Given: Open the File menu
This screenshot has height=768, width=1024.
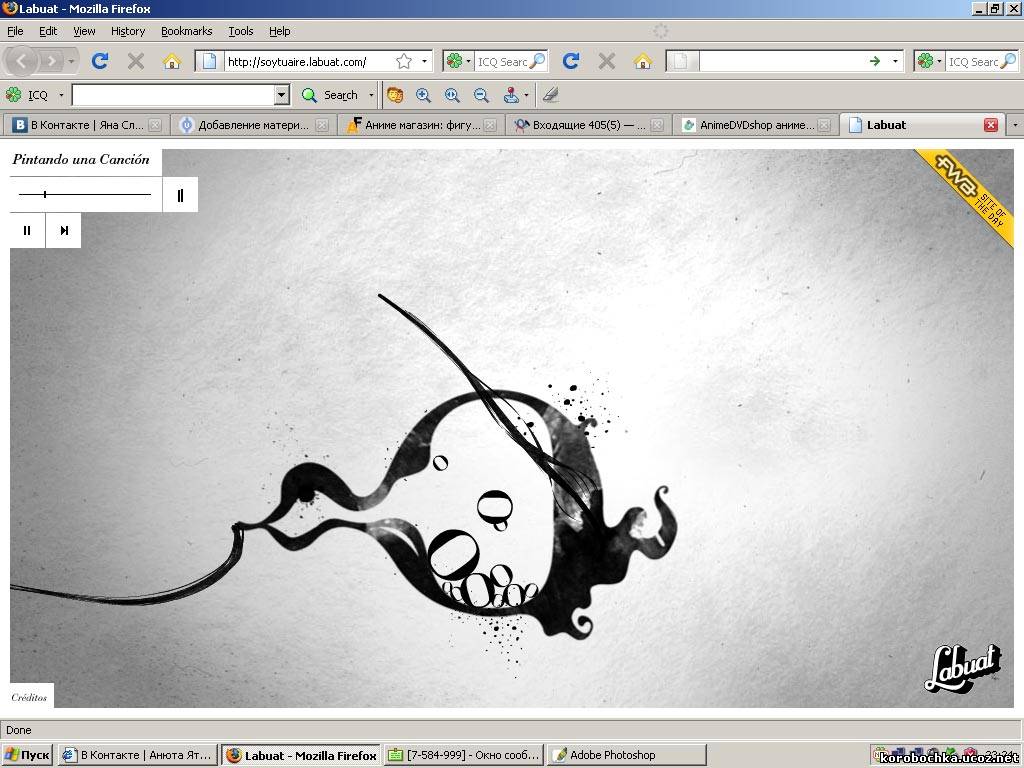Looking at the screenshot, I should click(15, 31).
